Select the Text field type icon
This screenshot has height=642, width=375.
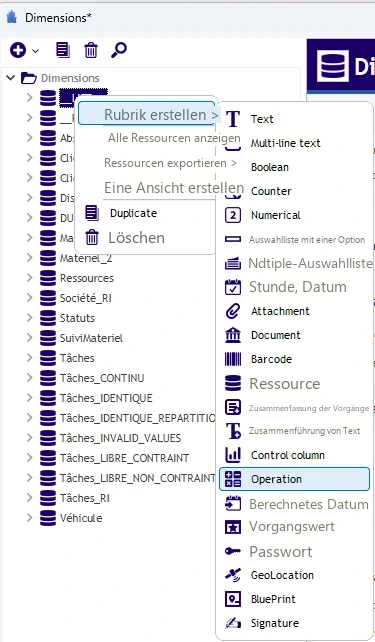[x=233, y=119]
